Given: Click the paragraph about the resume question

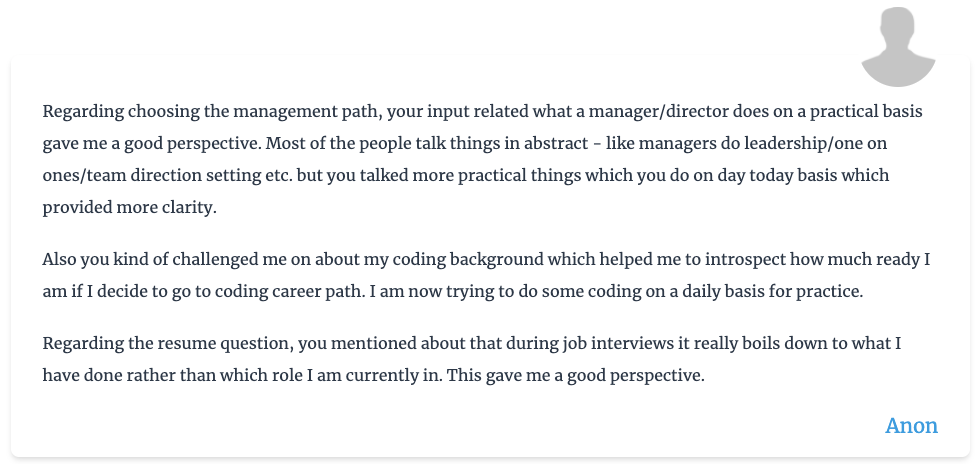Looking at the screenshot, I should click(x=470, y=360).
